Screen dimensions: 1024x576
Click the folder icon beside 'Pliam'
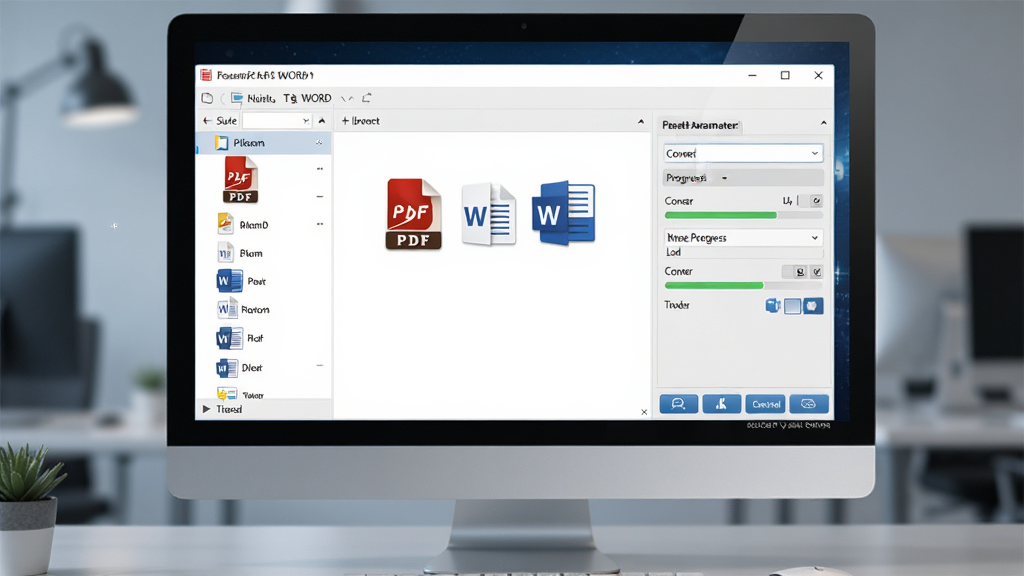click(221, 143)
